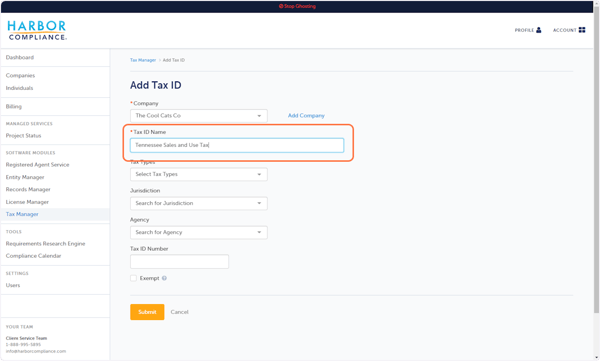Click the Tax ID Name input field
Image resolution: width=600 pixels, height=361 pixels.
[237, 145]
